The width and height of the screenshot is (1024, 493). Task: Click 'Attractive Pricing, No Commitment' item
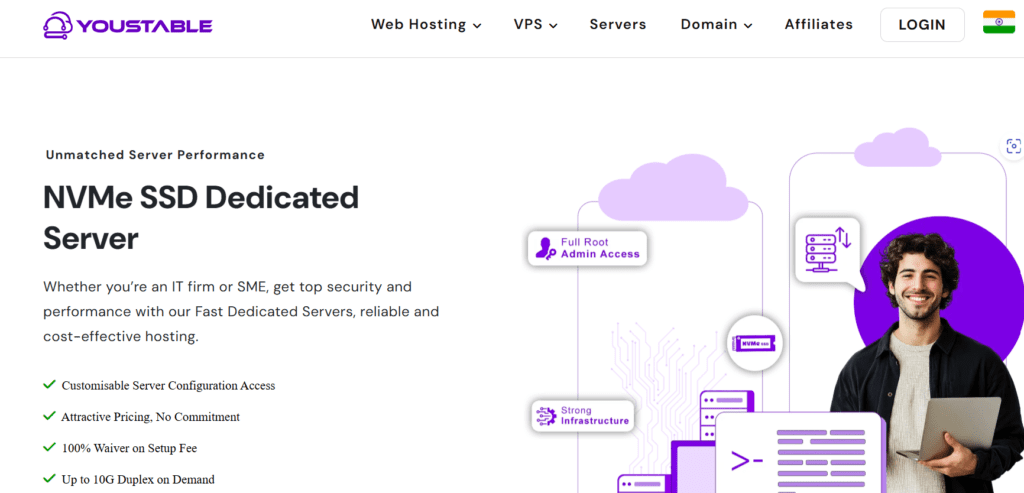coord(151,417)
